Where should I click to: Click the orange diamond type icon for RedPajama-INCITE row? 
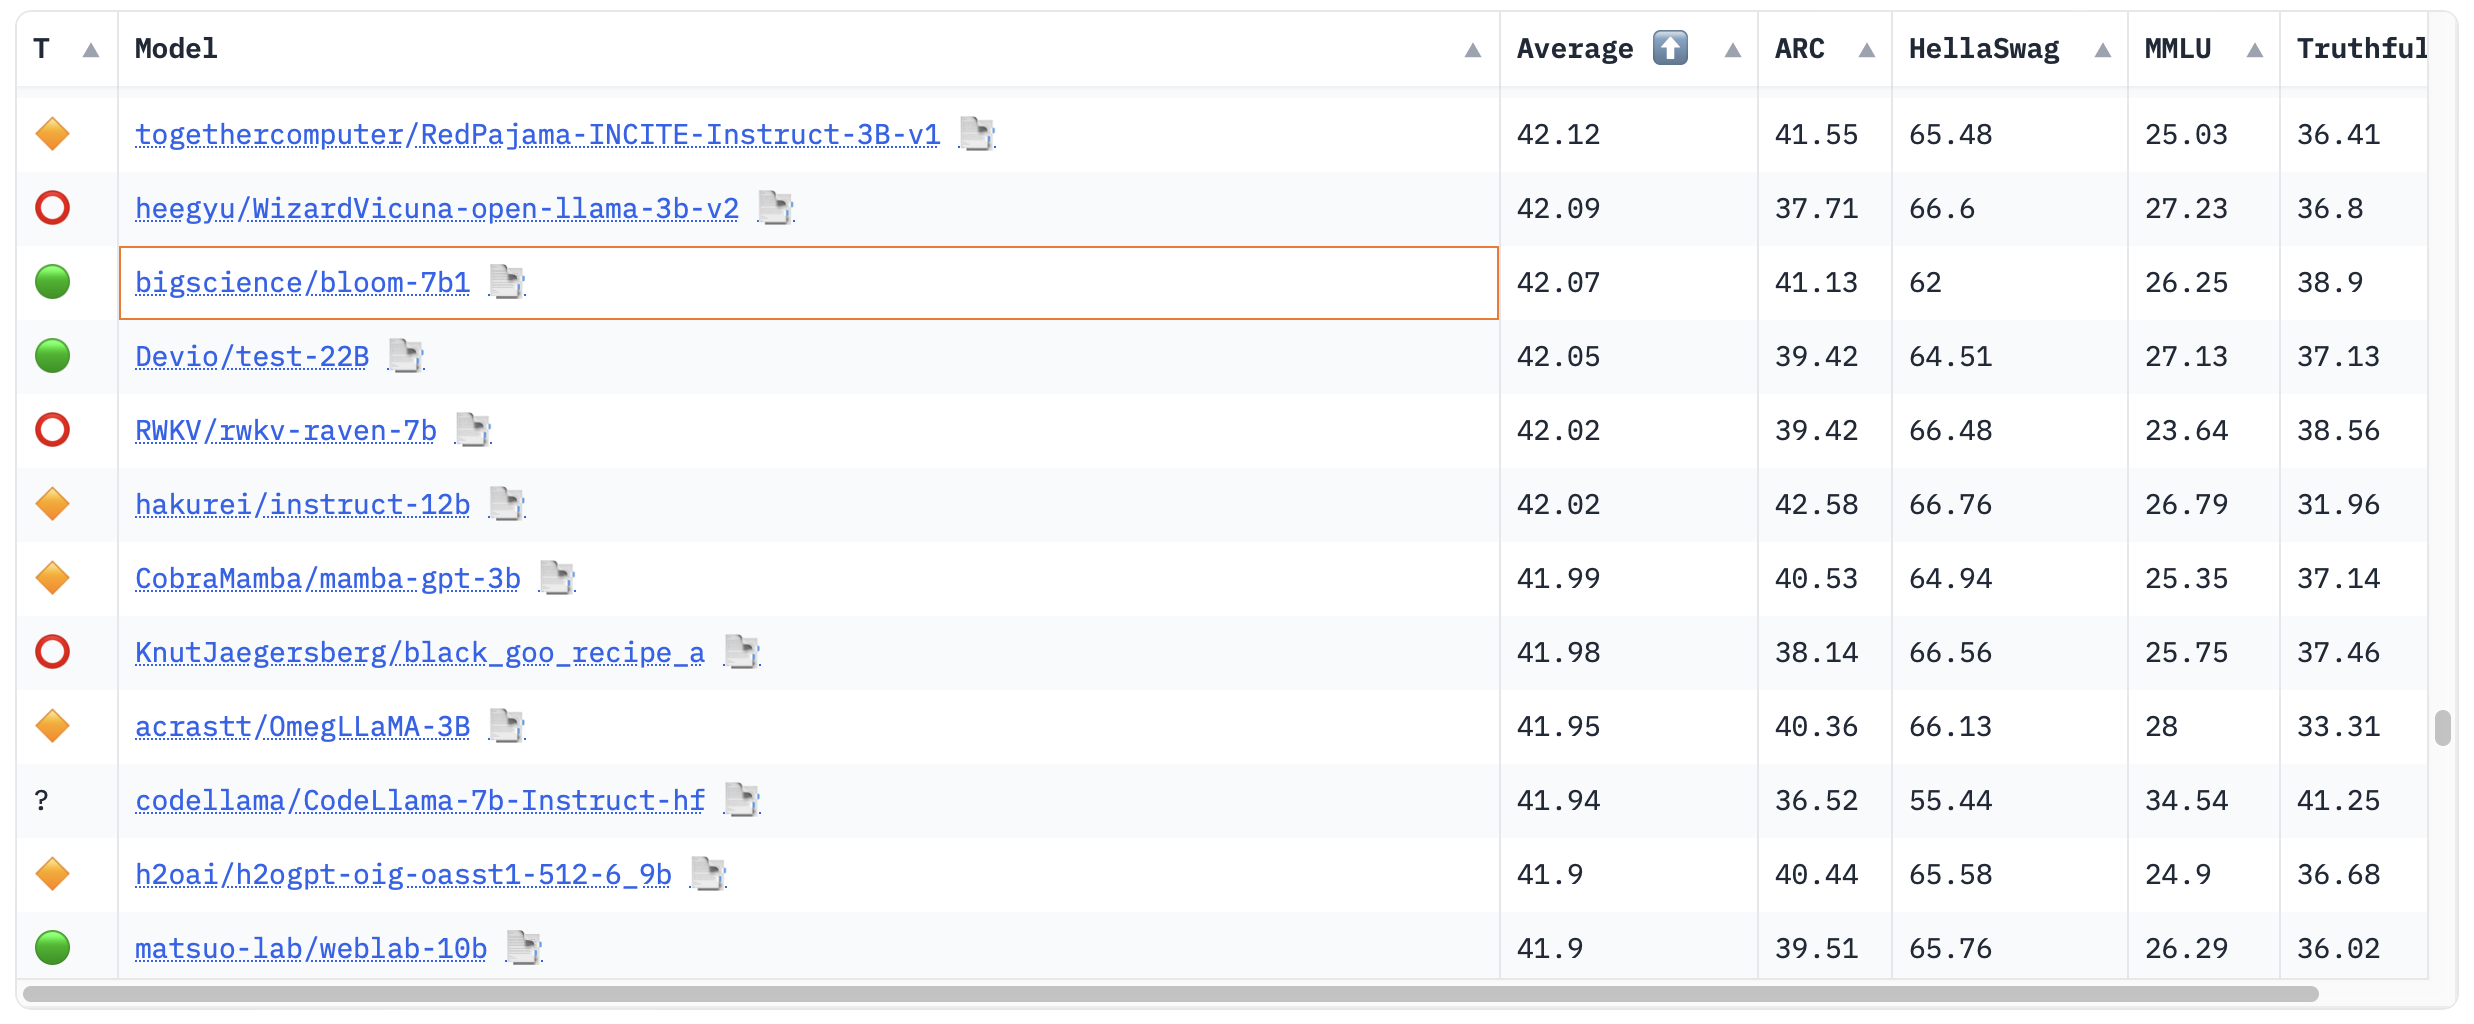point(52,134)
